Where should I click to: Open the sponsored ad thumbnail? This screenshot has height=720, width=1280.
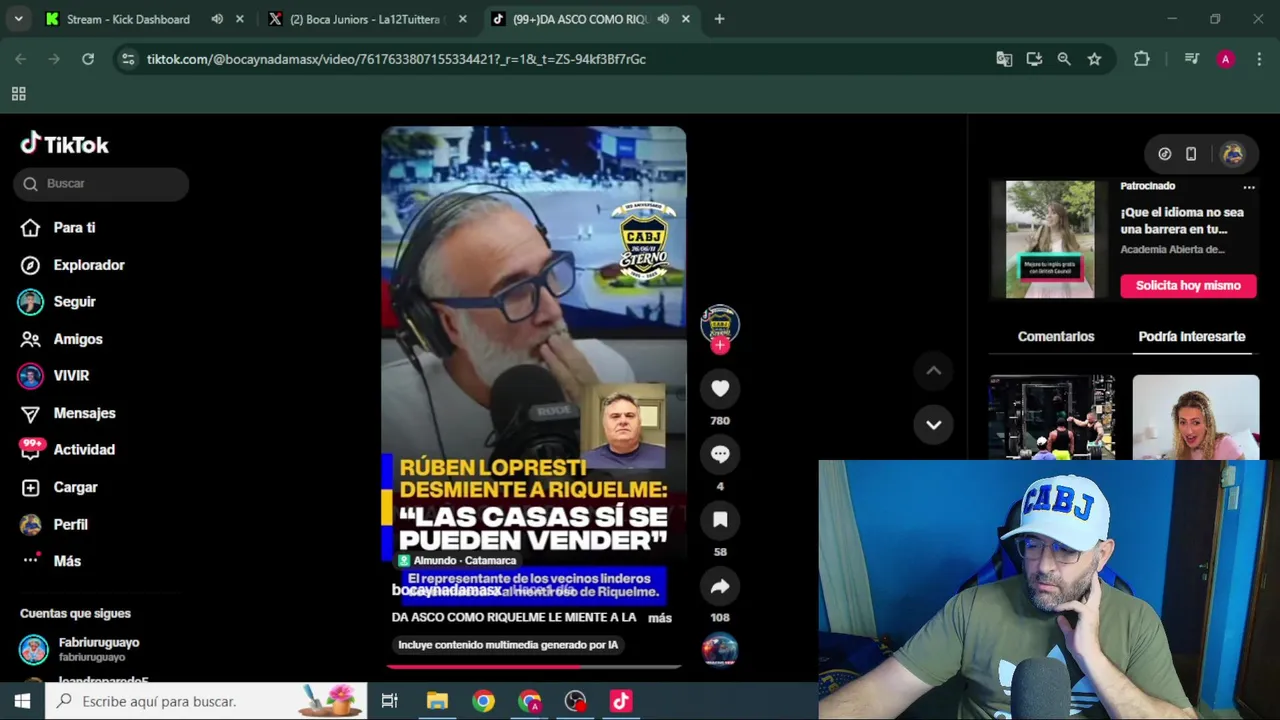click(x=1050, y=240)
